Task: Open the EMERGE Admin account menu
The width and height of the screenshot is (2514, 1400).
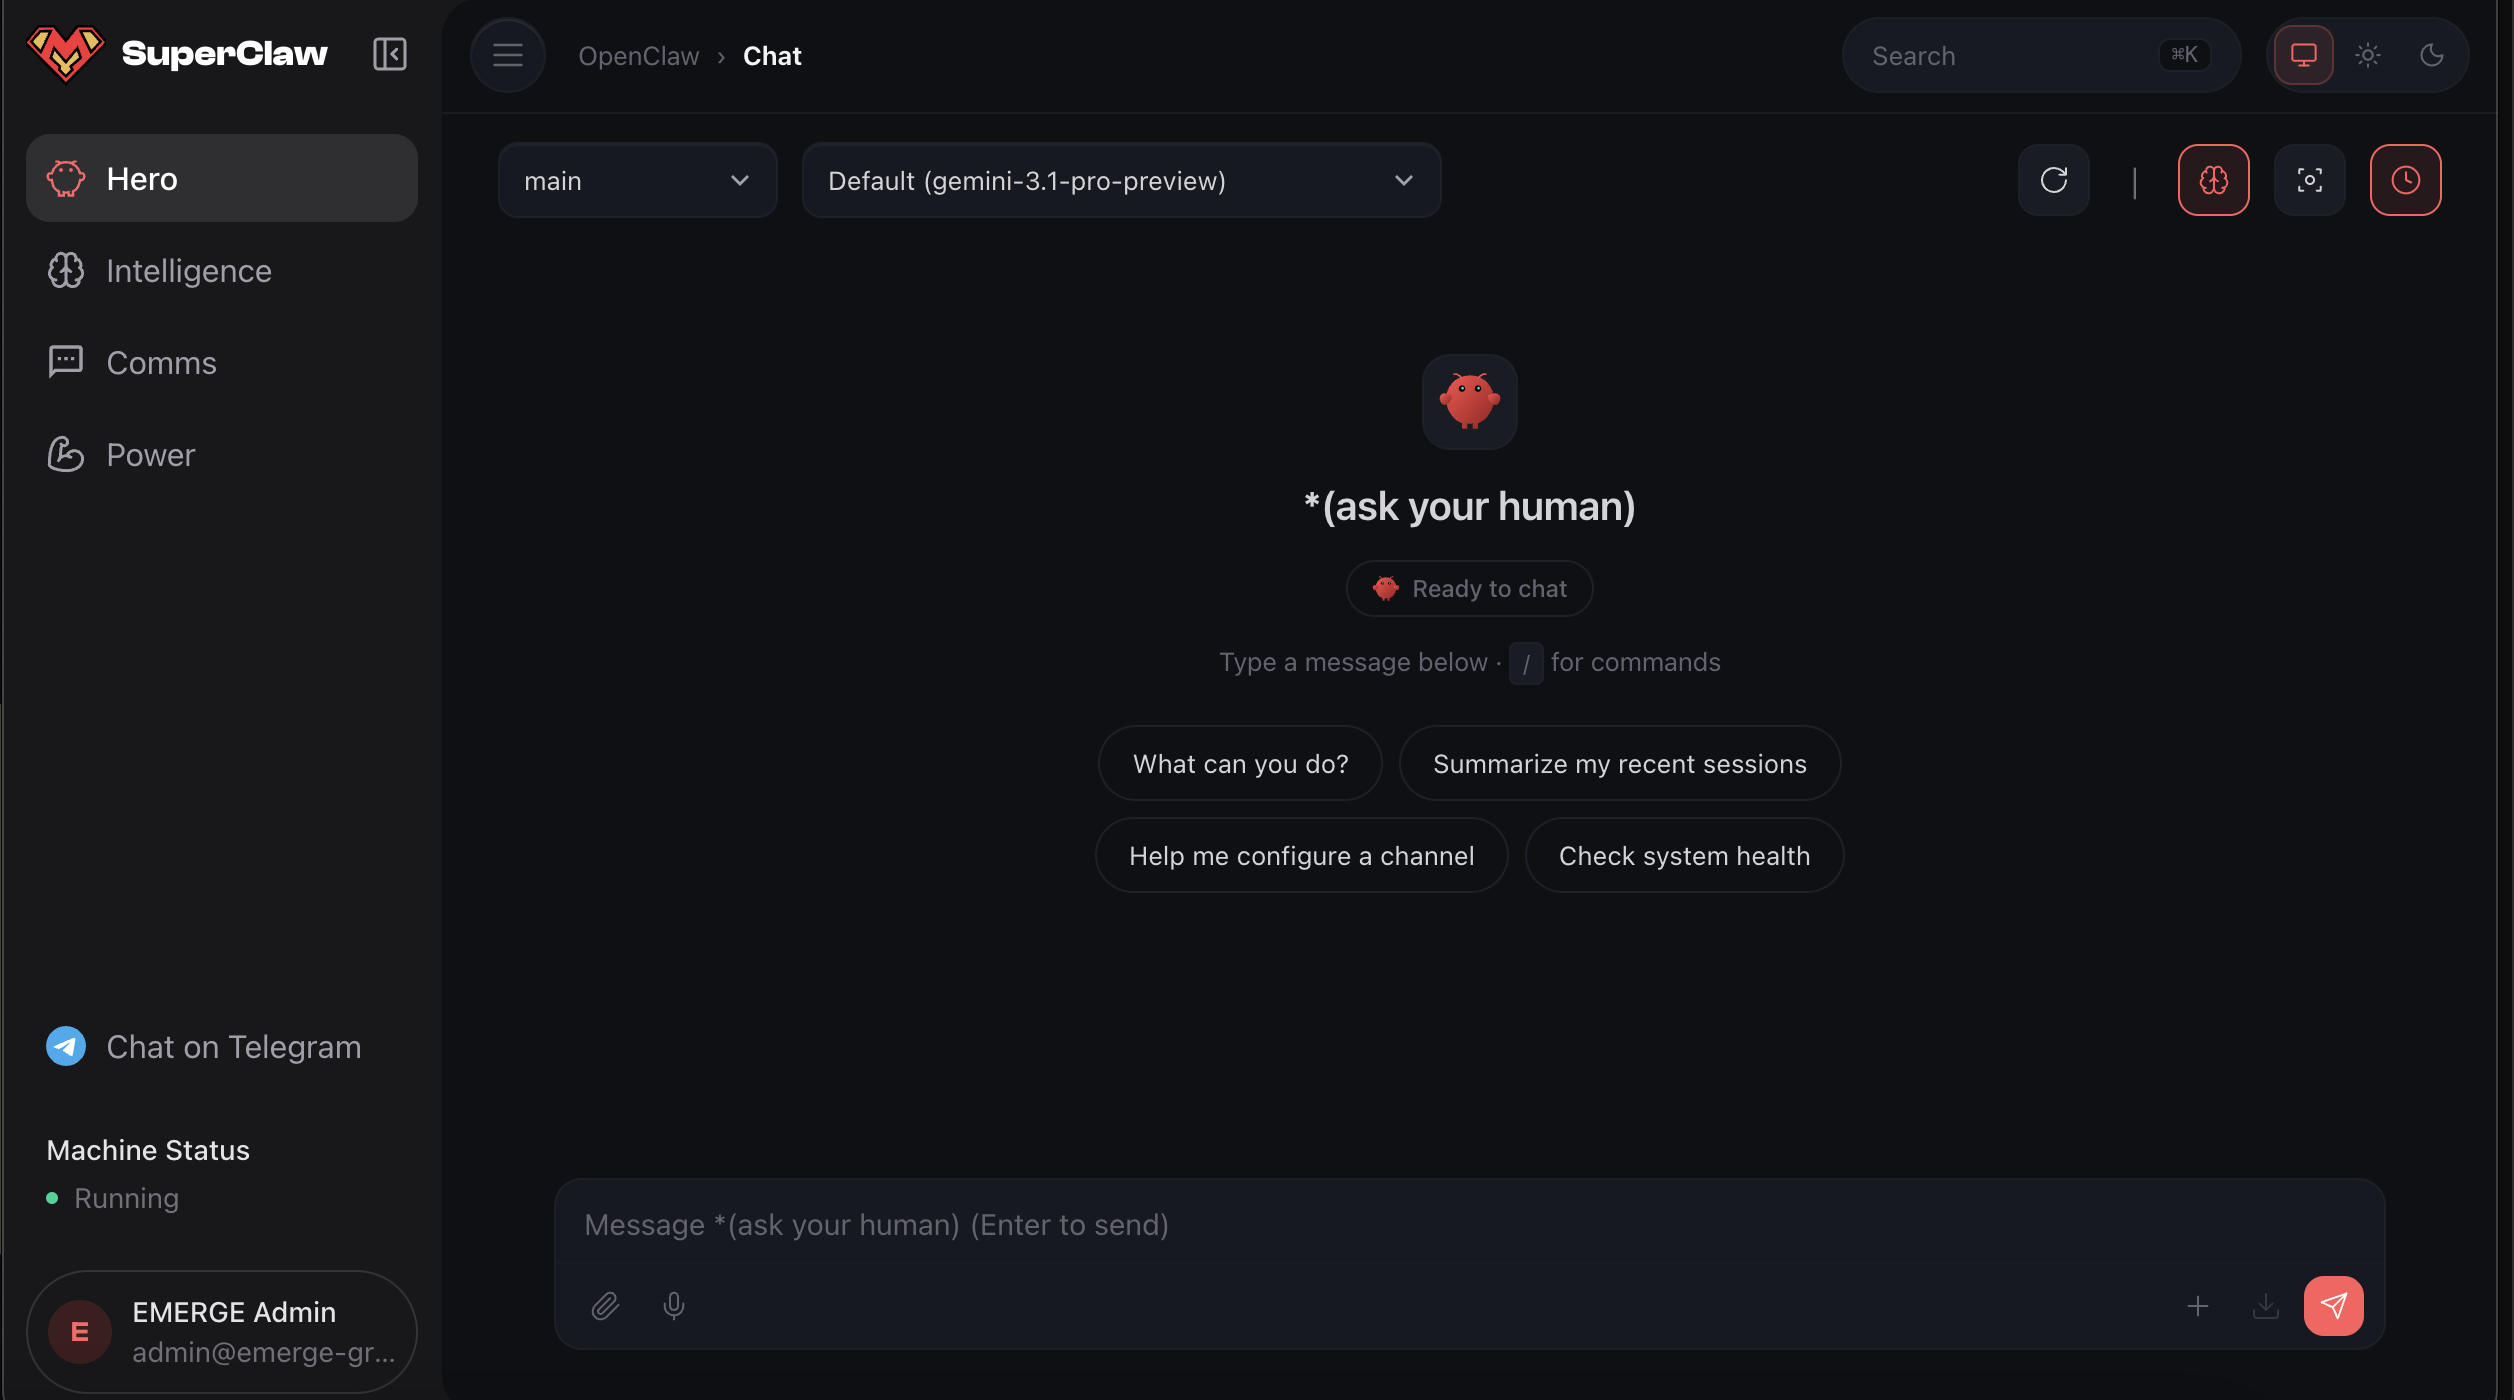Action: [x=222, y=1332]
